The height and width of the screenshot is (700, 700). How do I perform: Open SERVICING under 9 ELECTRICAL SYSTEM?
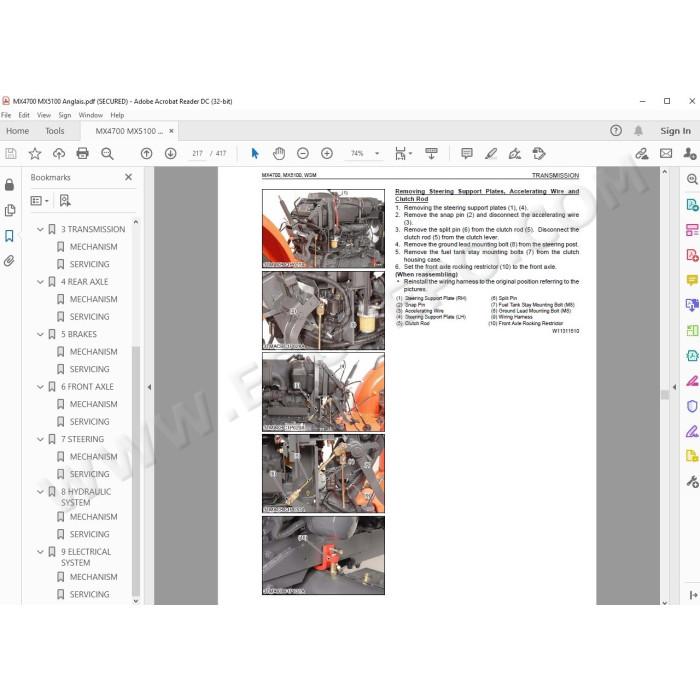[89, 595]
